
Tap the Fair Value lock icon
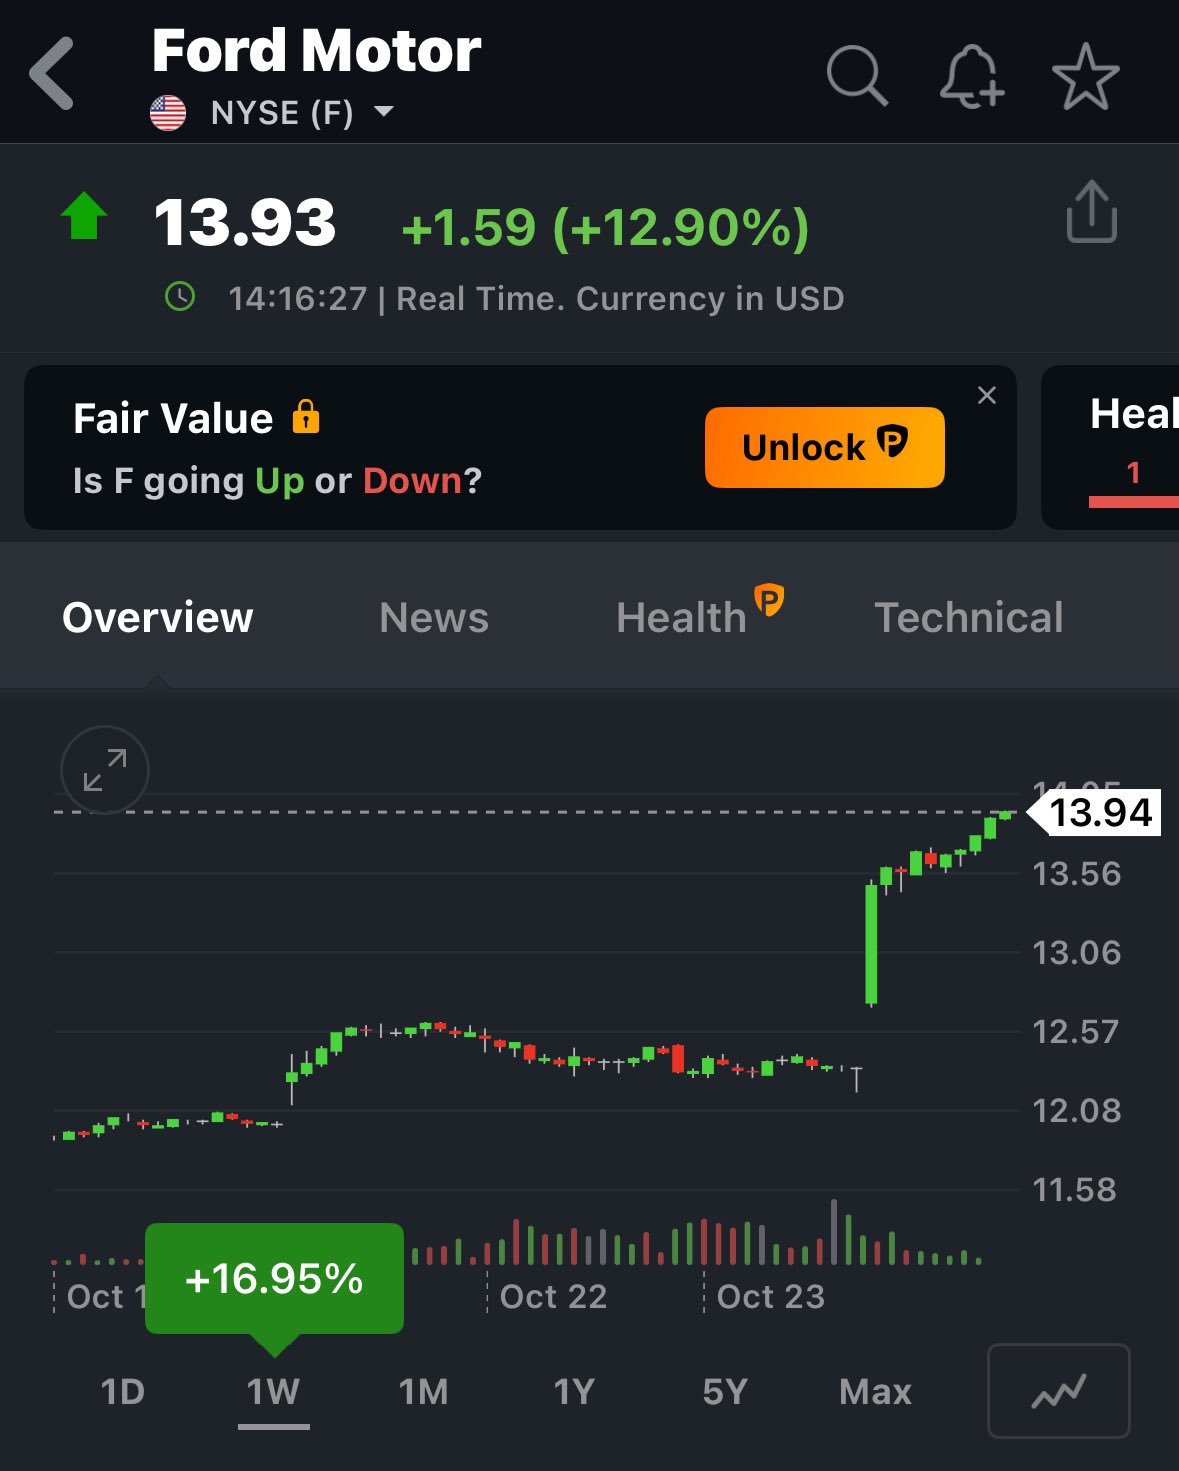pos(306,416)
